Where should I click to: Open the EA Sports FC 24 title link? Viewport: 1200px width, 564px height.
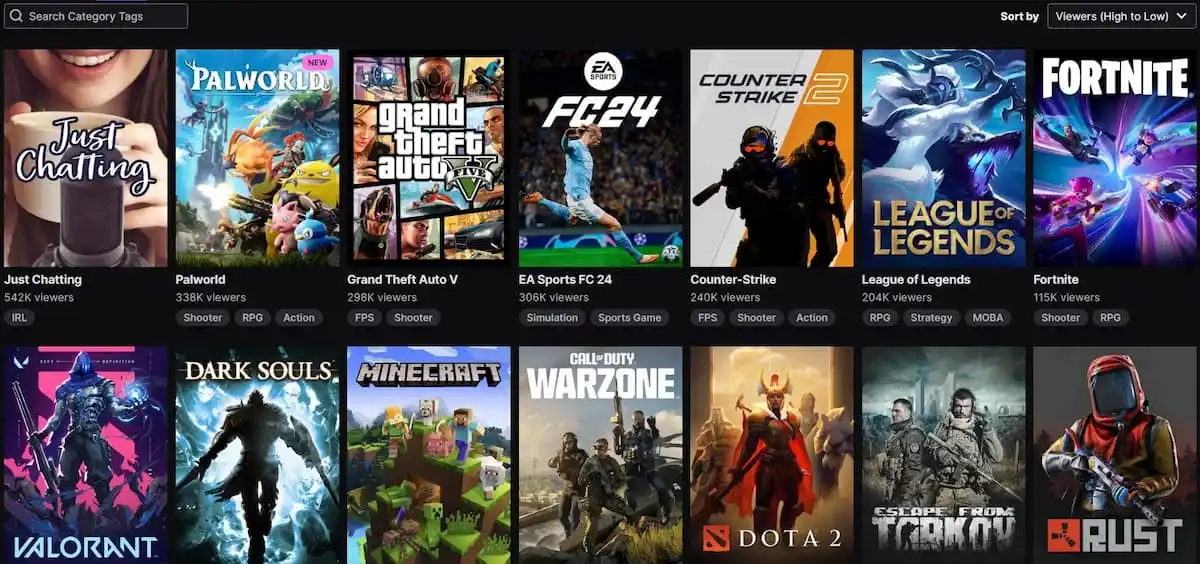click(565, 280)
